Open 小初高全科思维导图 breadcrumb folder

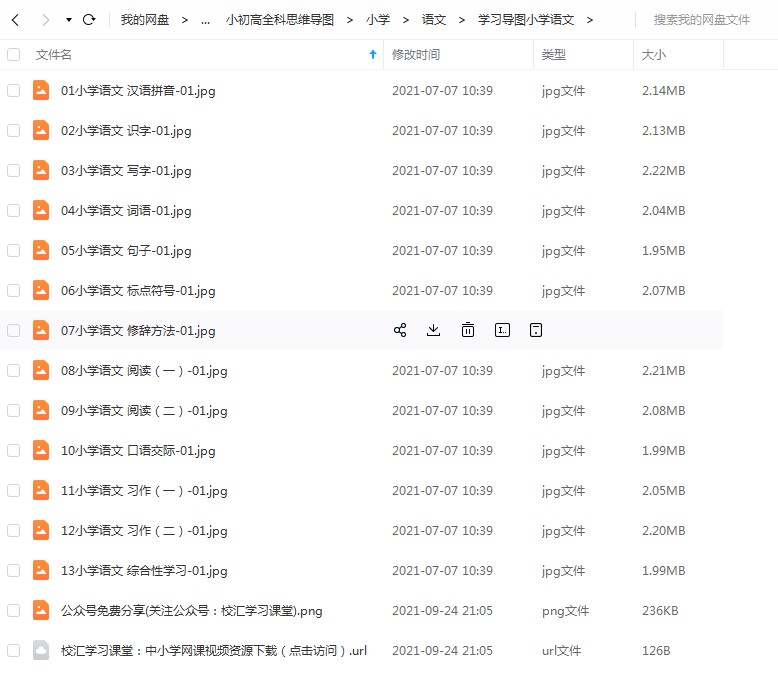tap(280, 20)
